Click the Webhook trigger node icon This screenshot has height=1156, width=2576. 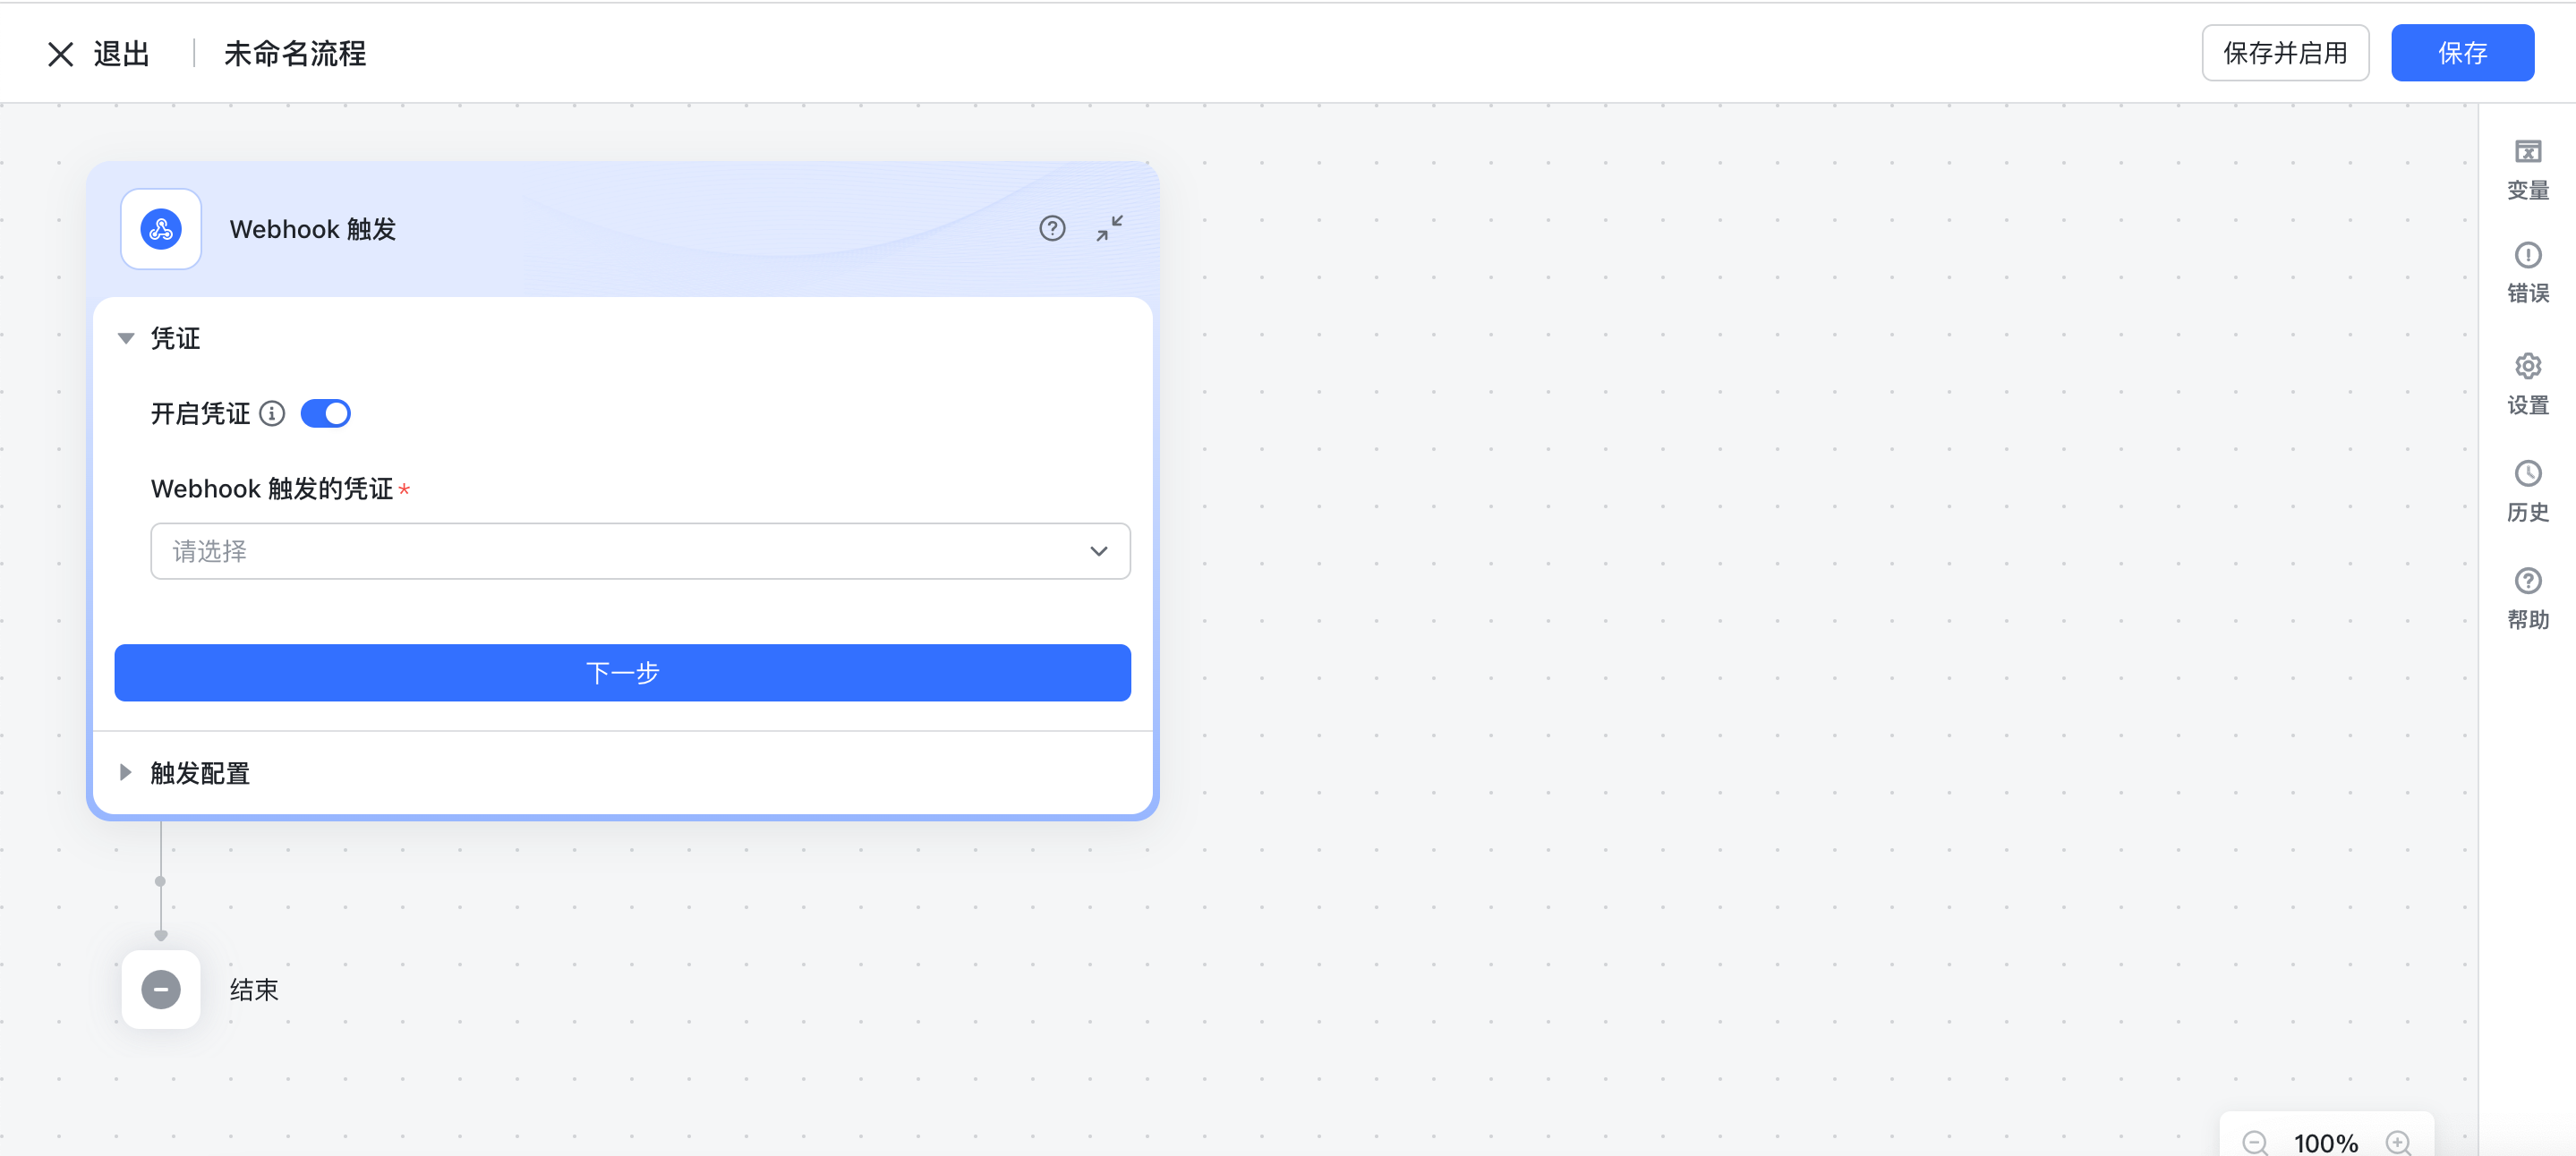160,229
